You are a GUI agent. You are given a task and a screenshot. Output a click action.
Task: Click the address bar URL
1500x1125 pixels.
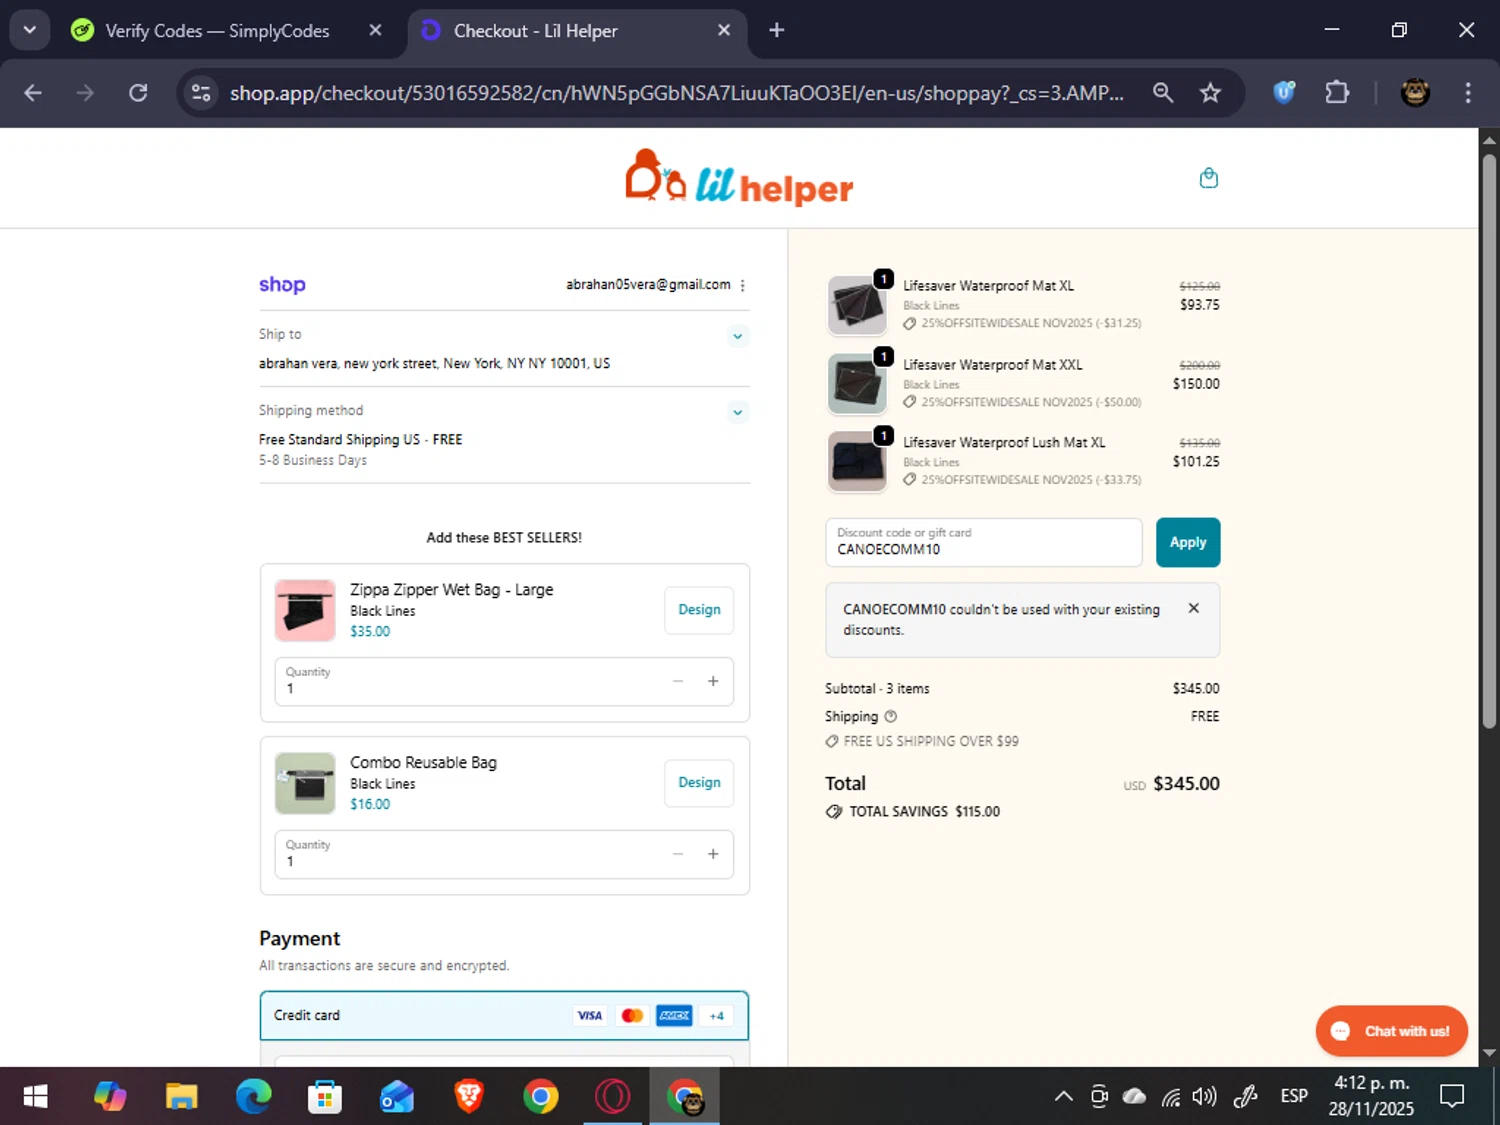(x=676, y=93)
